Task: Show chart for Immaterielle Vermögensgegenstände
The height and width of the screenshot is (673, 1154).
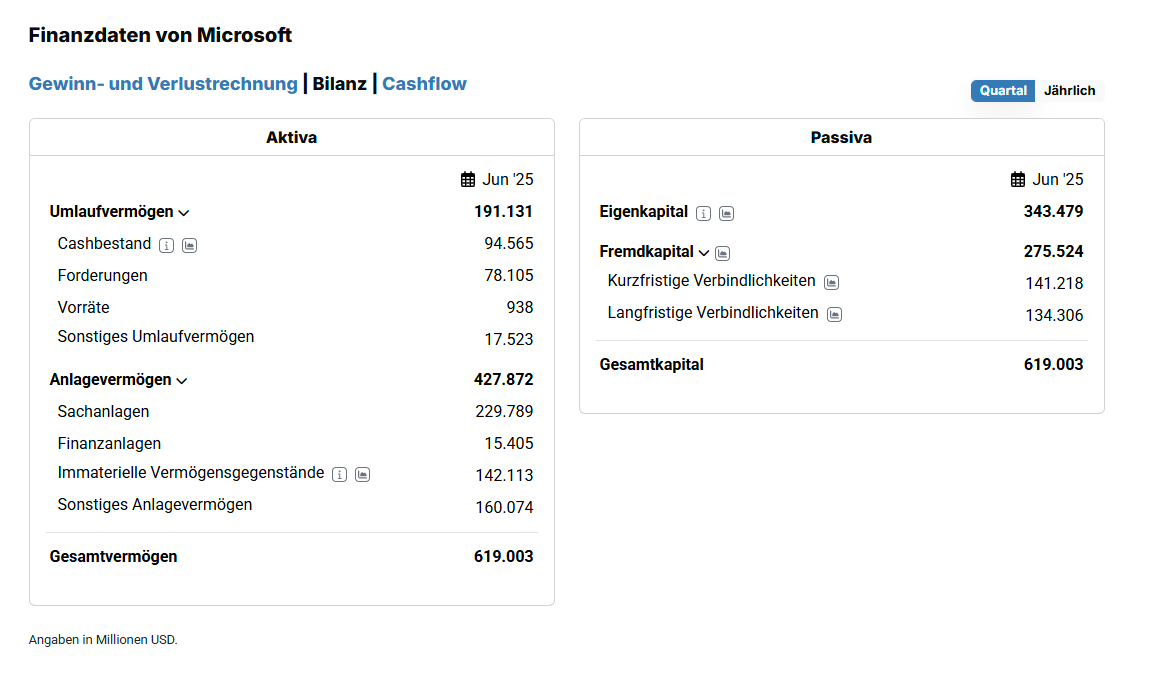Action: [x=362, y=474]
